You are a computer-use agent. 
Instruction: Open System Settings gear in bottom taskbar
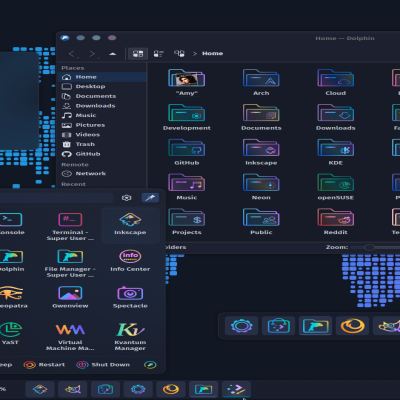[138, 389]
